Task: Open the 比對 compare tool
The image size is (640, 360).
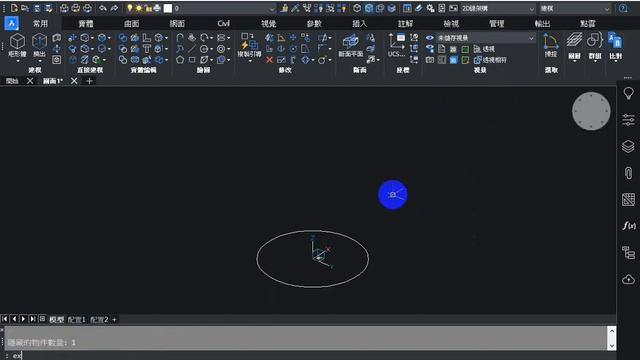Action: point(615,46)
